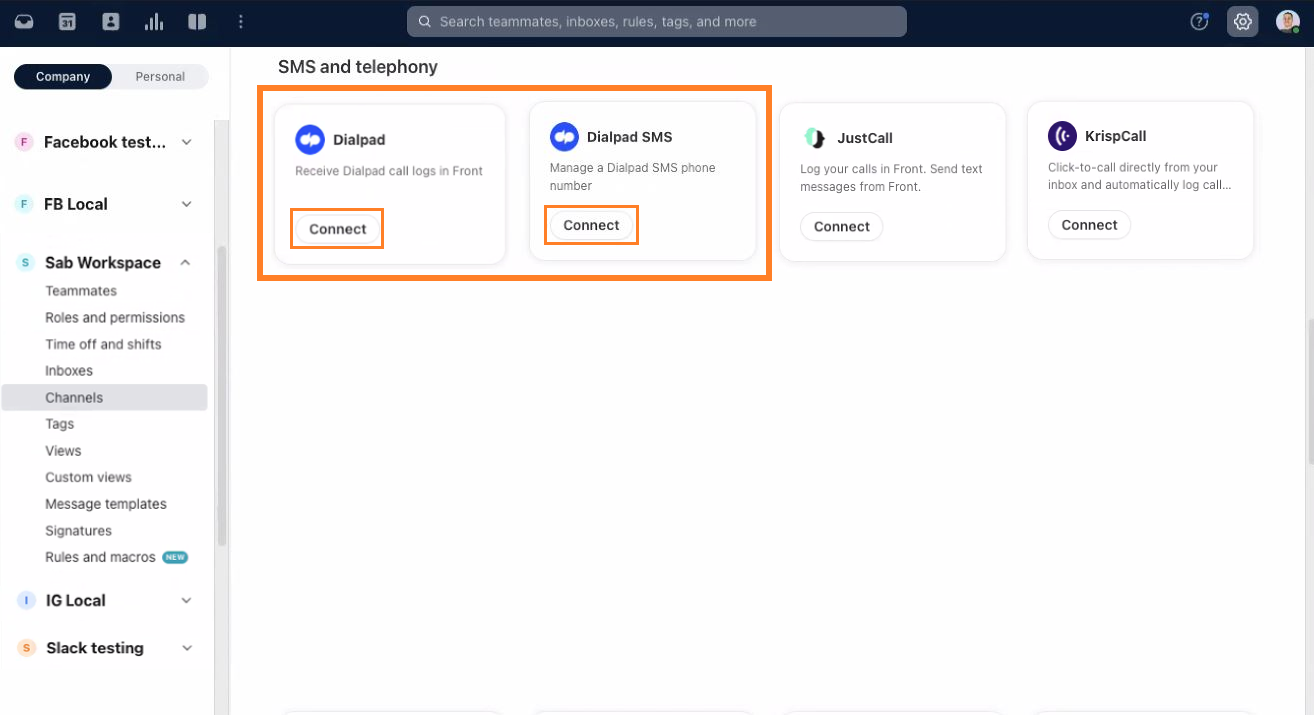Open the inbox icon in top bar
The image size is (1314, 715).
(x=23, y=21)
